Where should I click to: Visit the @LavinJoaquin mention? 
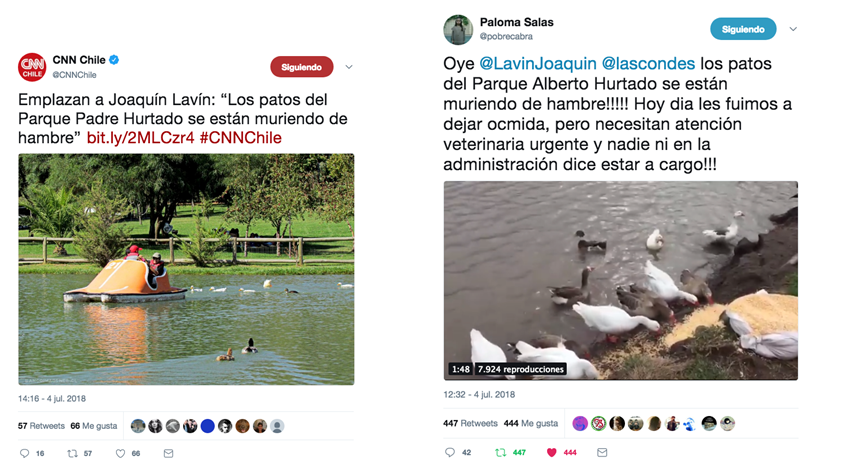pyautogui.click(x=538, y=64)
